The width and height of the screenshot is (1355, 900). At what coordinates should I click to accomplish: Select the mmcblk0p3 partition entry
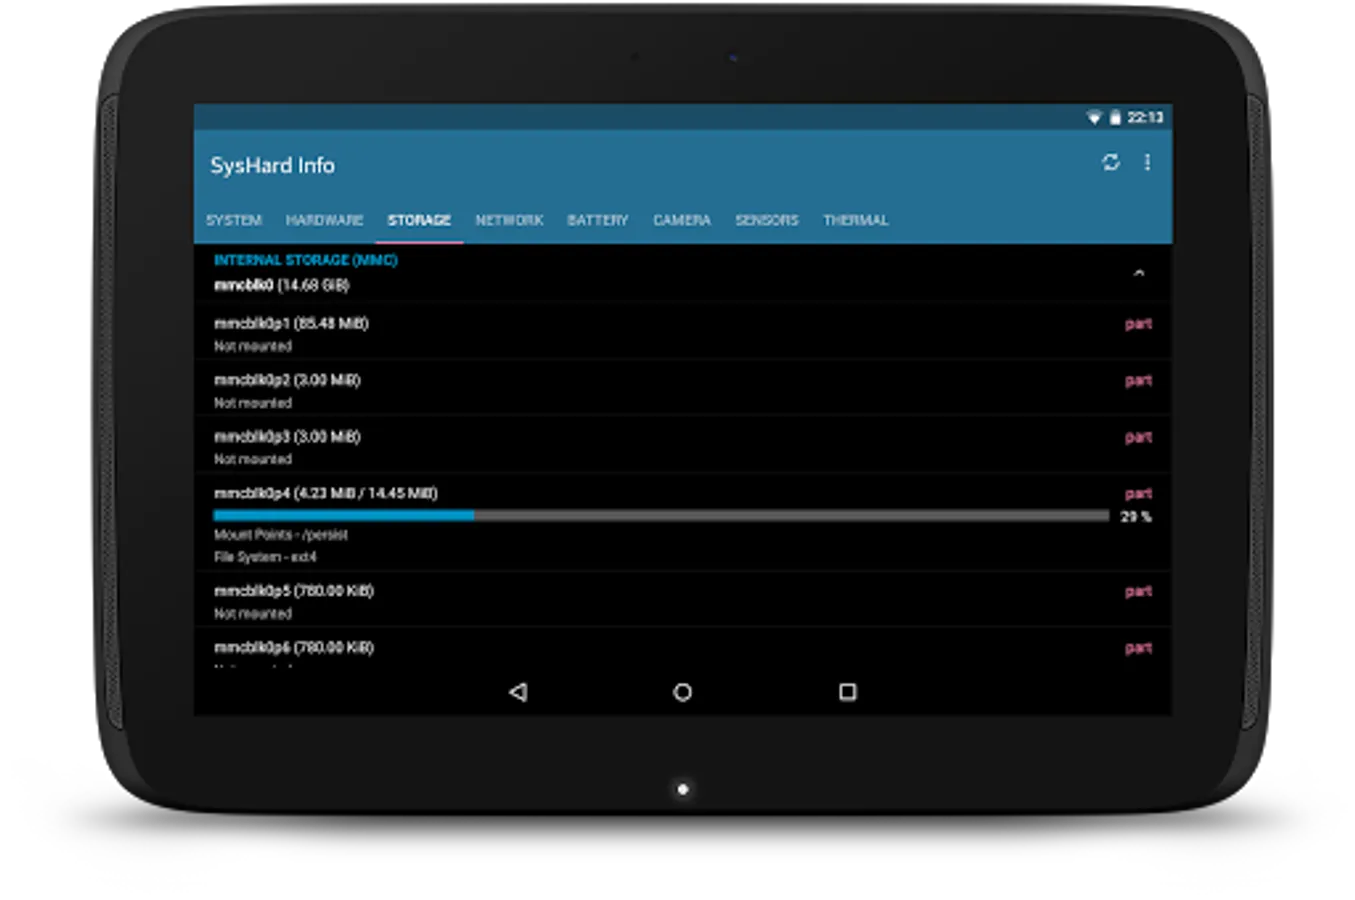[x=682, y=446]
